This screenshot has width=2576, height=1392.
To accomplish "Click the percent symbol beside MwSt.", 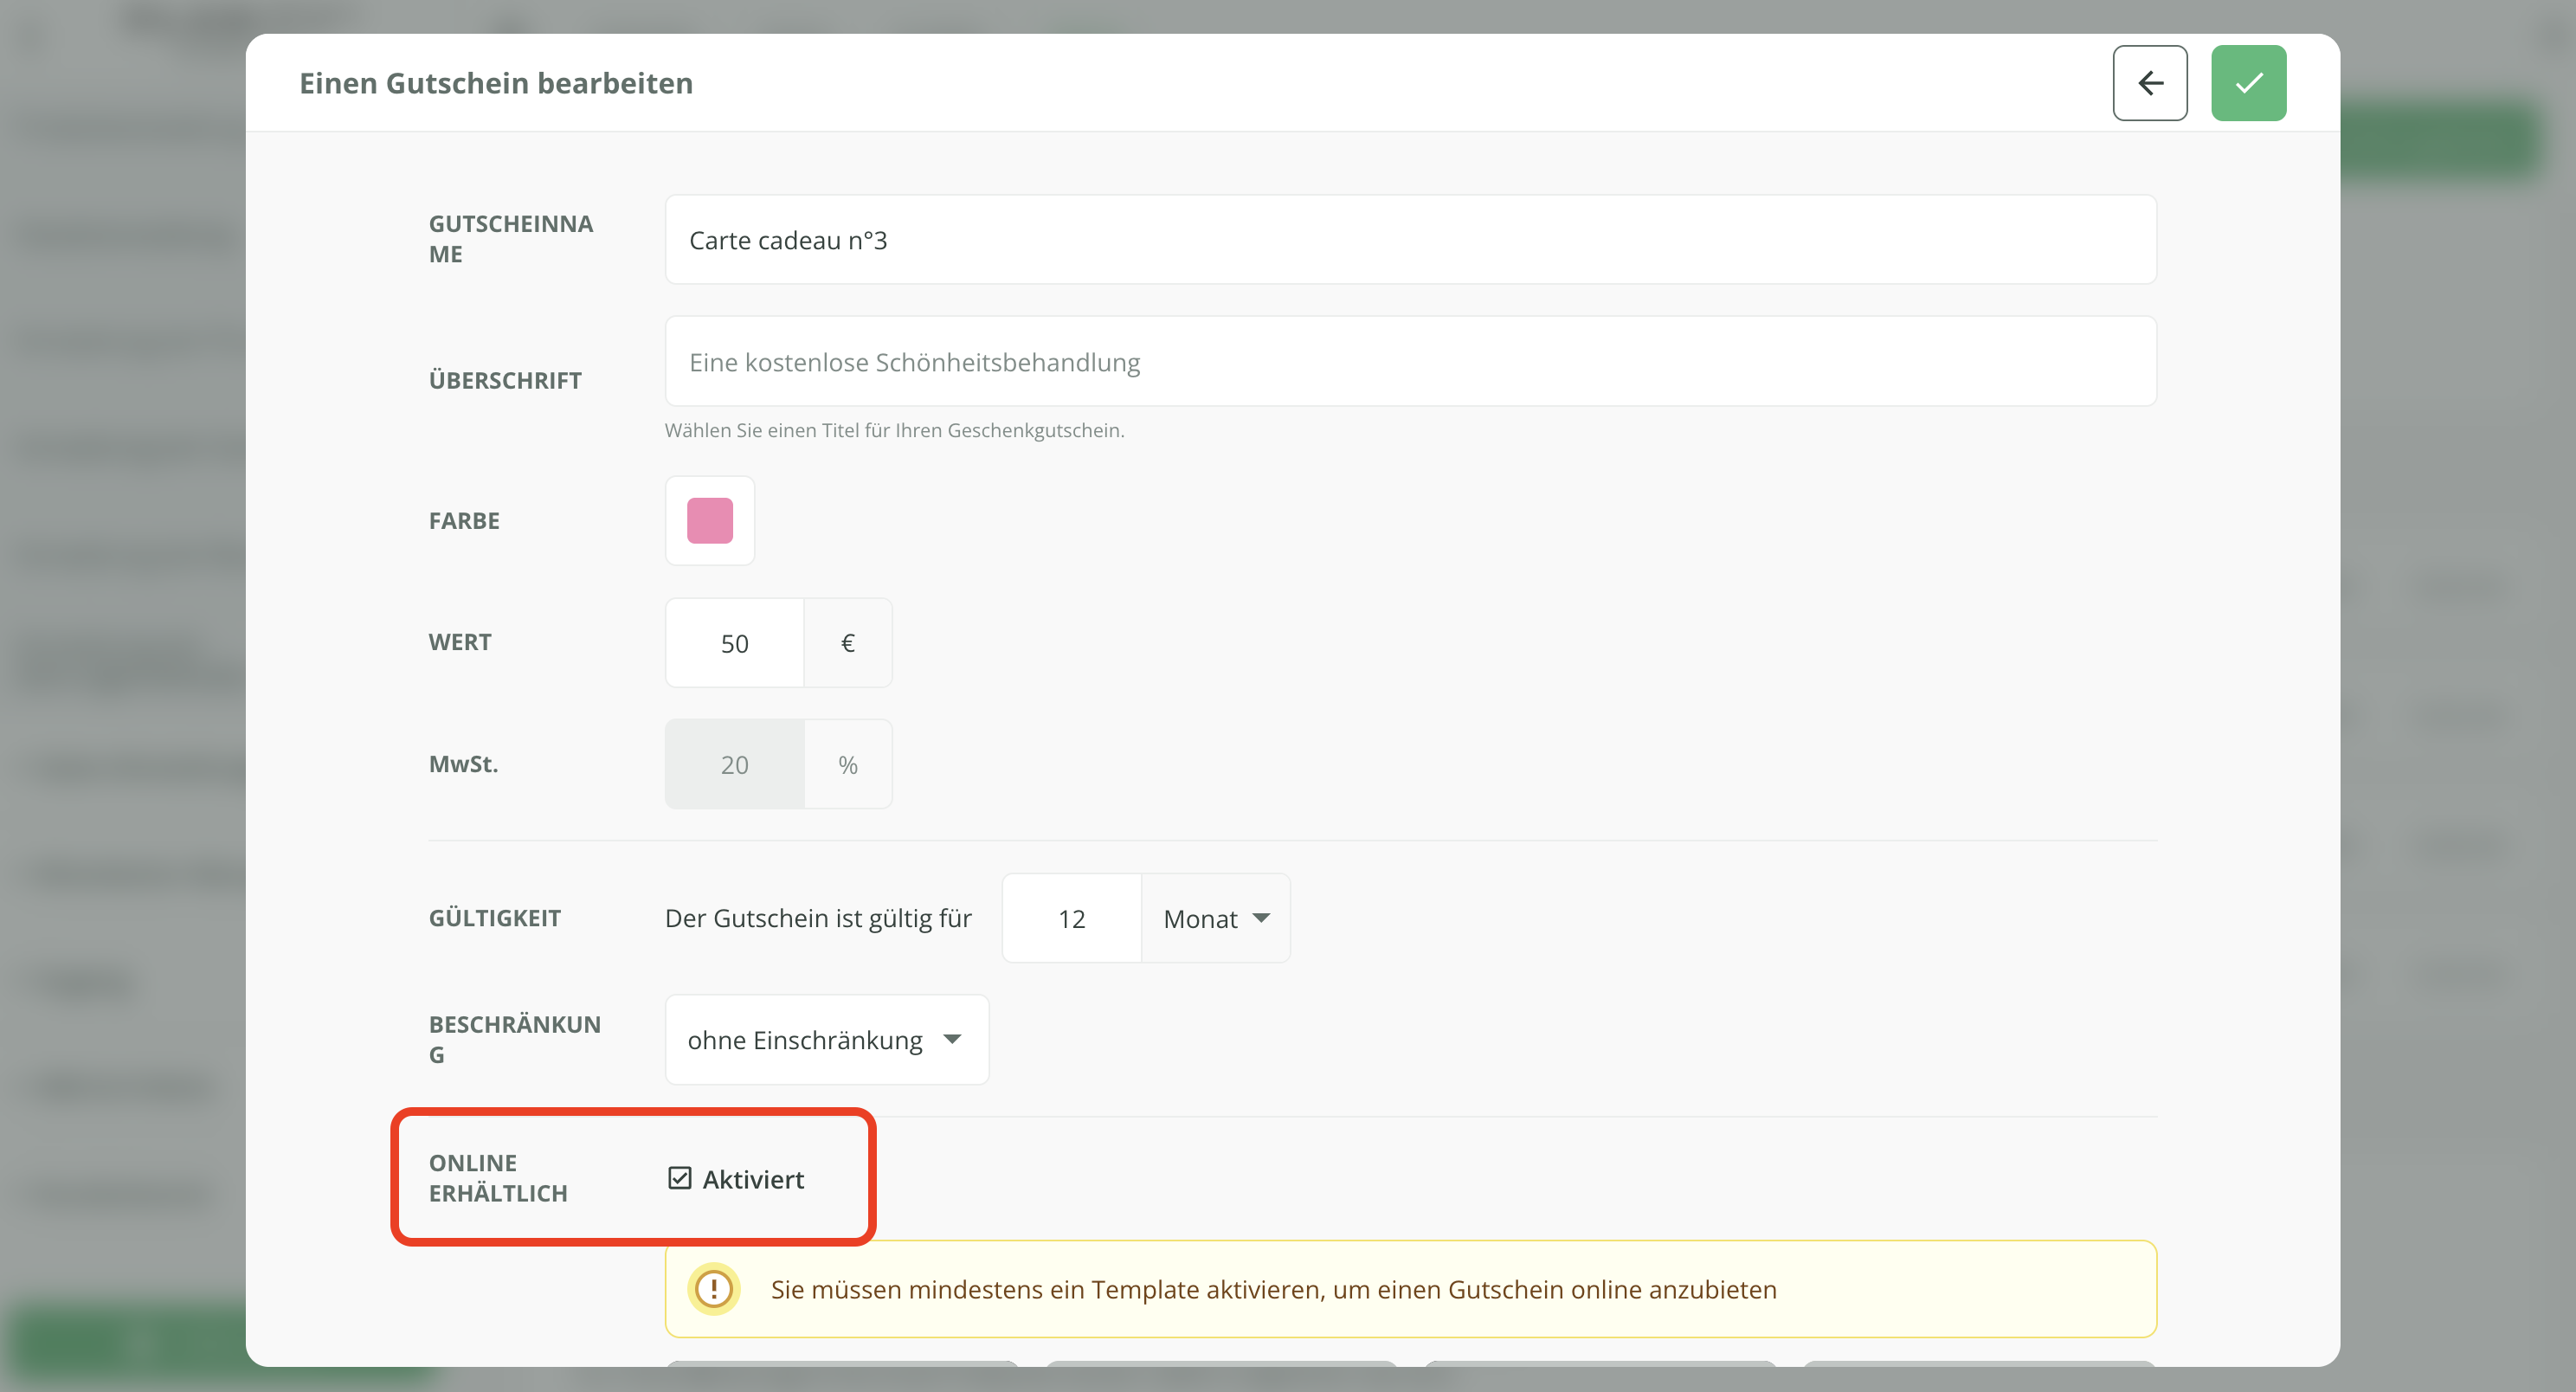I will tap(847, 765).
